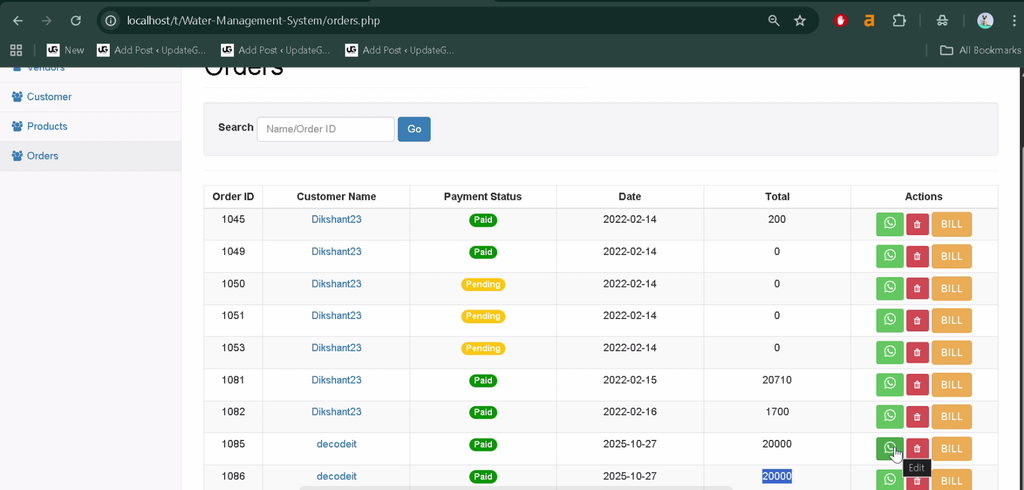
Task: View site information icon in address bar
Action: tap(111, 21)
